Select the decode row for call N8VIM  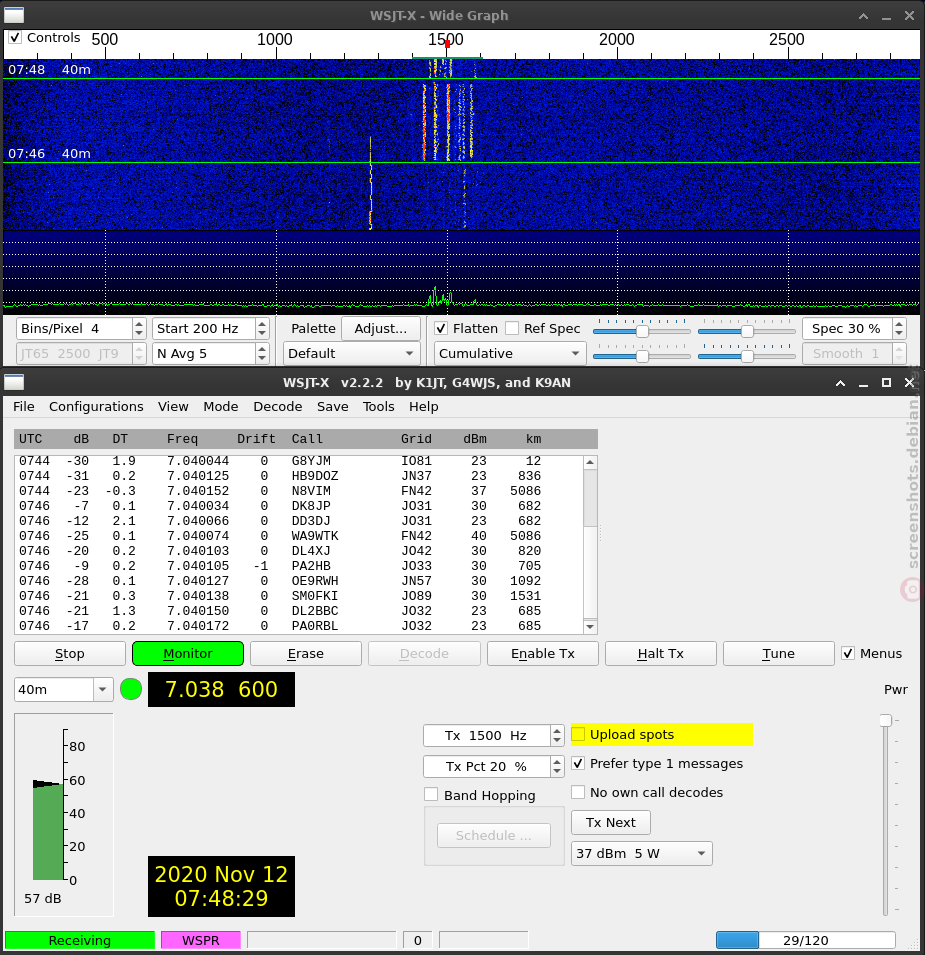click(x=298, y=491)
